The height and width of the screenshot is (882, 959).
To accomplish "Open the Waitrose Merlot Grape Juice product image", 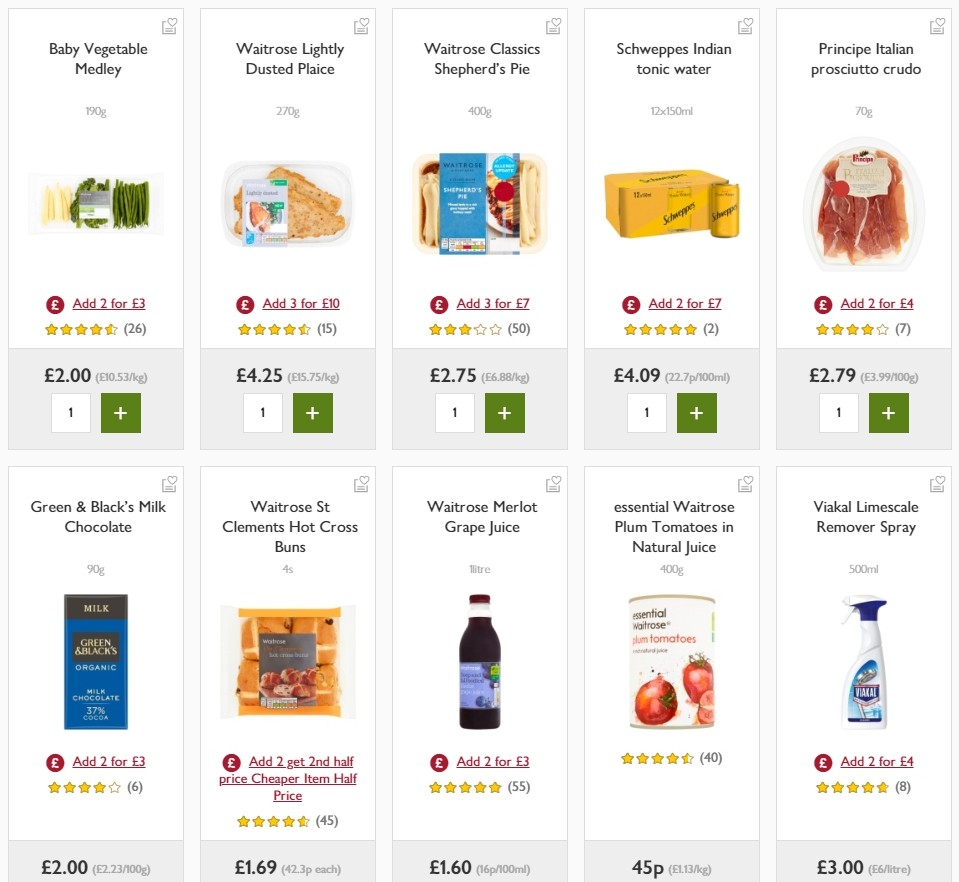I will pos(479,660).
